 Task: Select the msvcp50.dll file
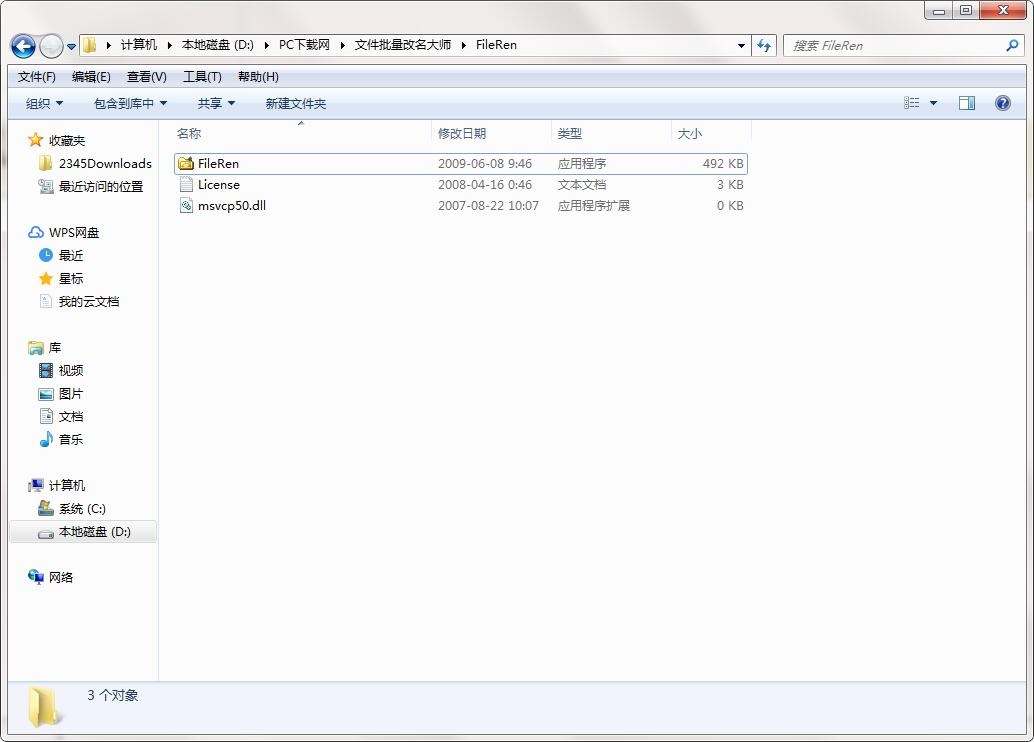[231, 205]
